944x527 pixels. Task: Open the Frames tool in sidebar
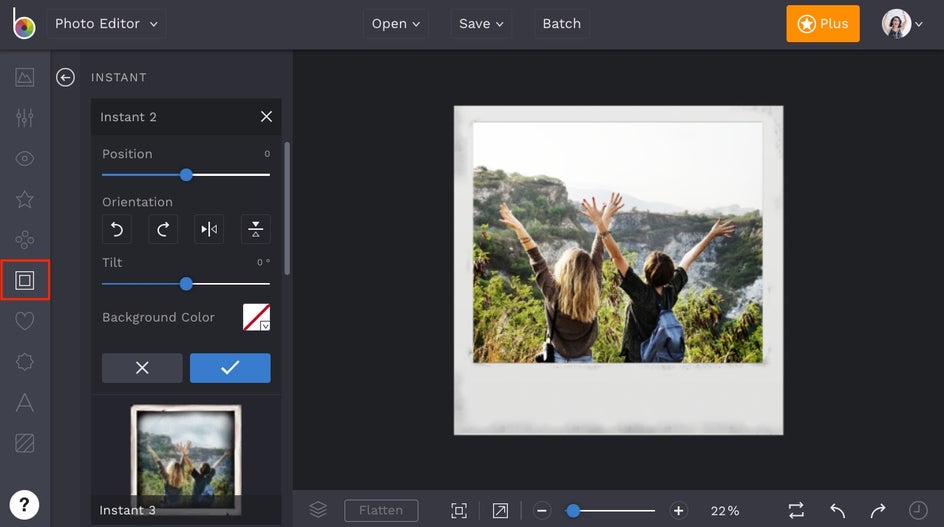pyautogui.click(x=25, y=281)
